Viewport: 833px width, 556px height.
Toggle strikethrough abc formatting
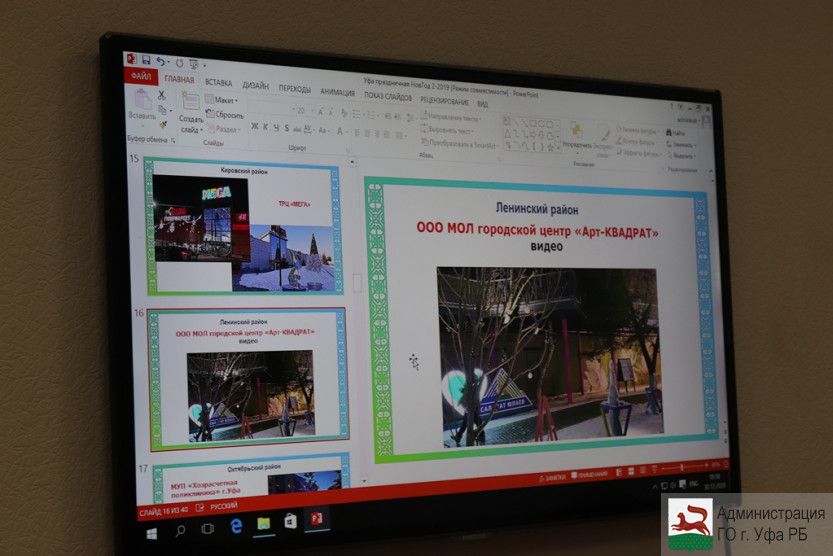coord(298,129)
